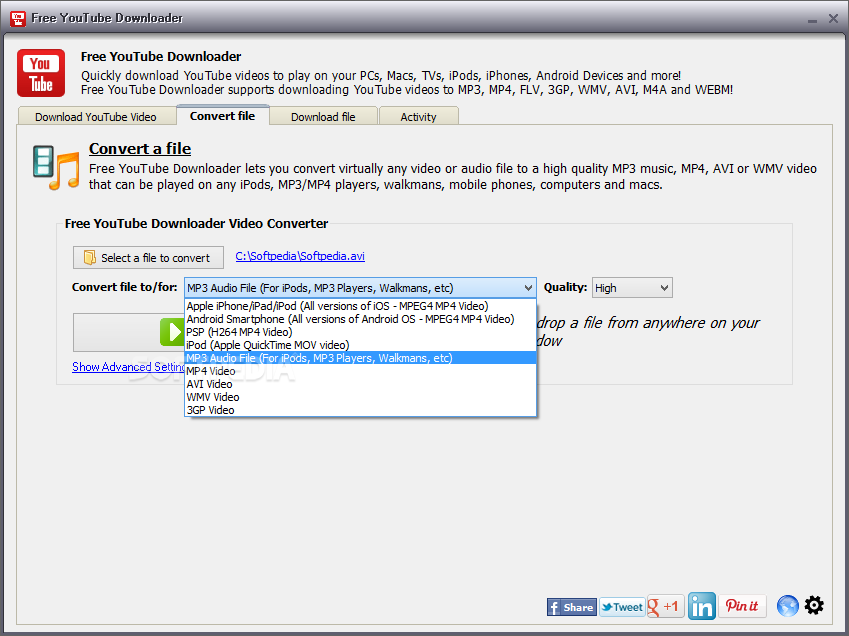Click the Convert file to/for: label
Viewport: 849px width, 636px height.
(x=125, y=287)
